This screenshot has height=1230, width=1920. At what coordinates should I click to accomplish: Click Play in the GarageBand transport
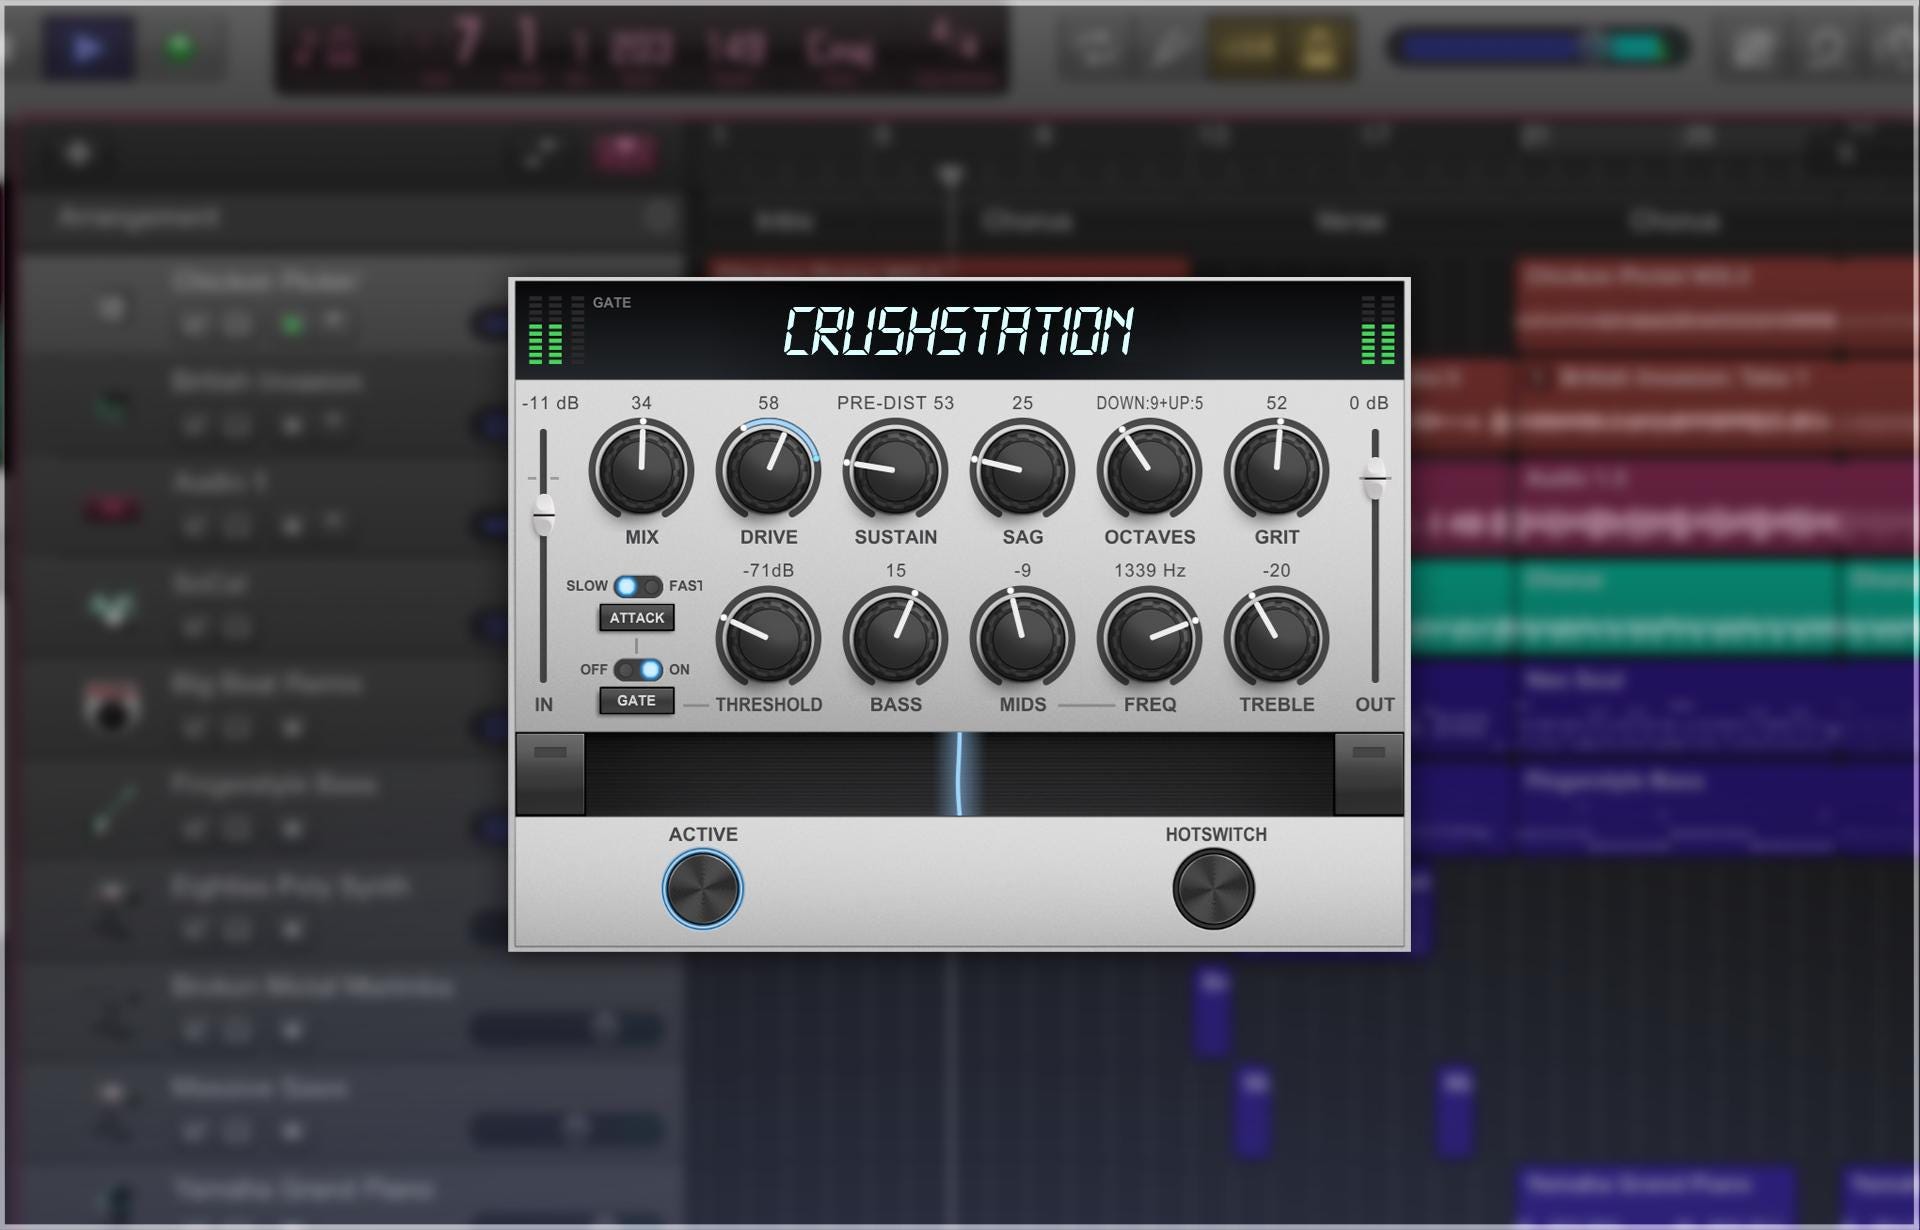pyautogui.click(x=88, y=47)
